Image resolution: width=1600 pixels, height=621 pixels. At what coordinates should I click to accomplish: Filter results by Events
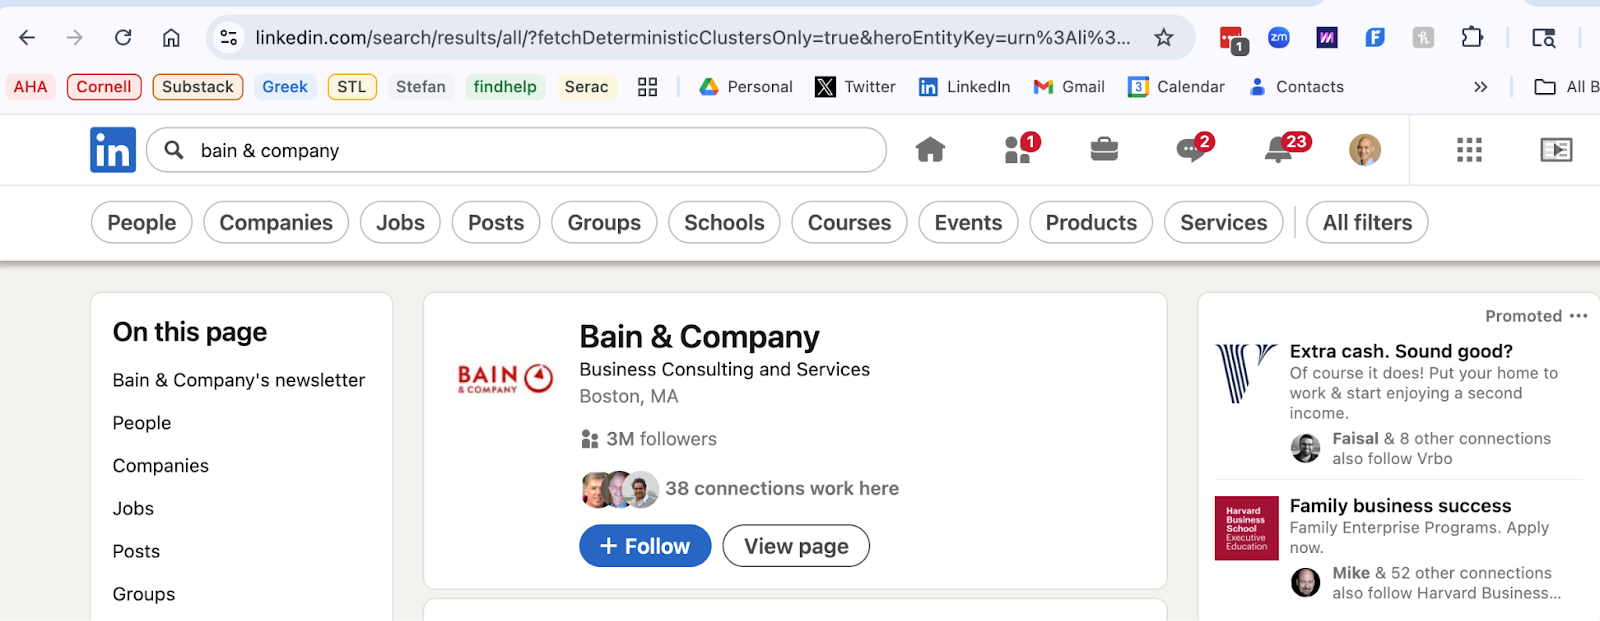coord(968,222)
